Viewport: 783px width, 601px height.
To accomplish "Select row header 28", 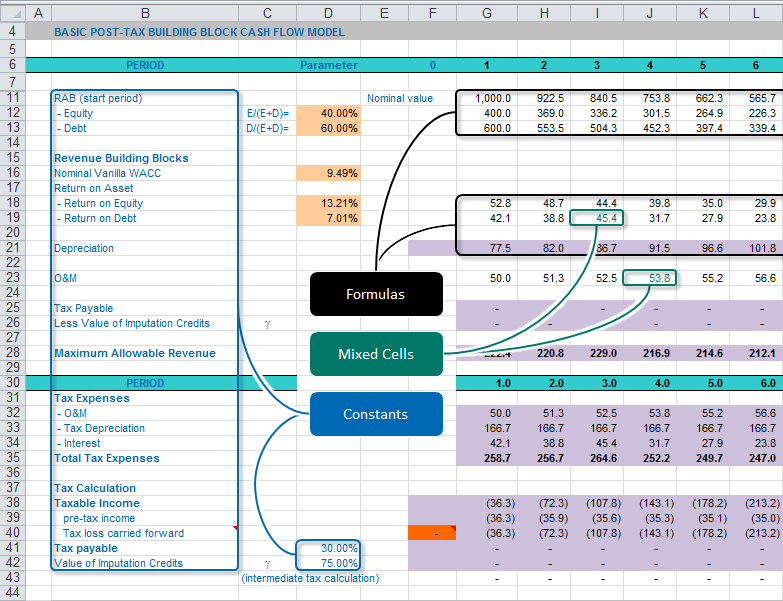I will pos(12,353).
